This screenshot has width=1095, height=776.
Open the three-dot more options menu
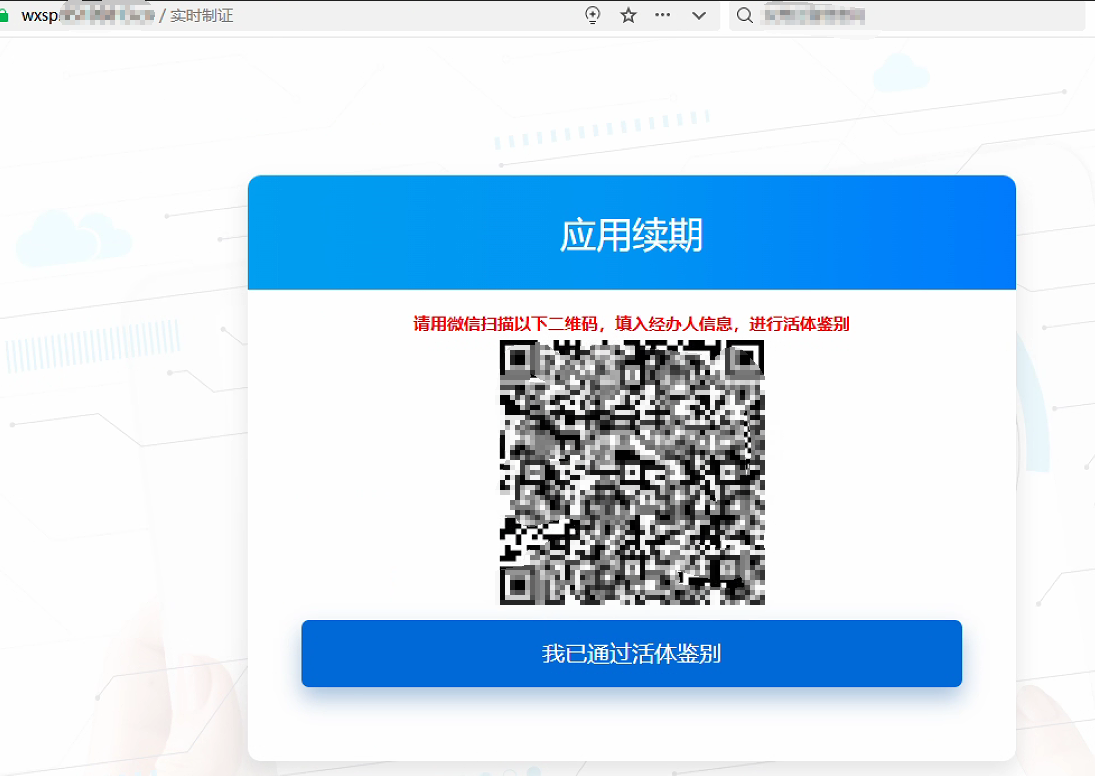point(662,15)
